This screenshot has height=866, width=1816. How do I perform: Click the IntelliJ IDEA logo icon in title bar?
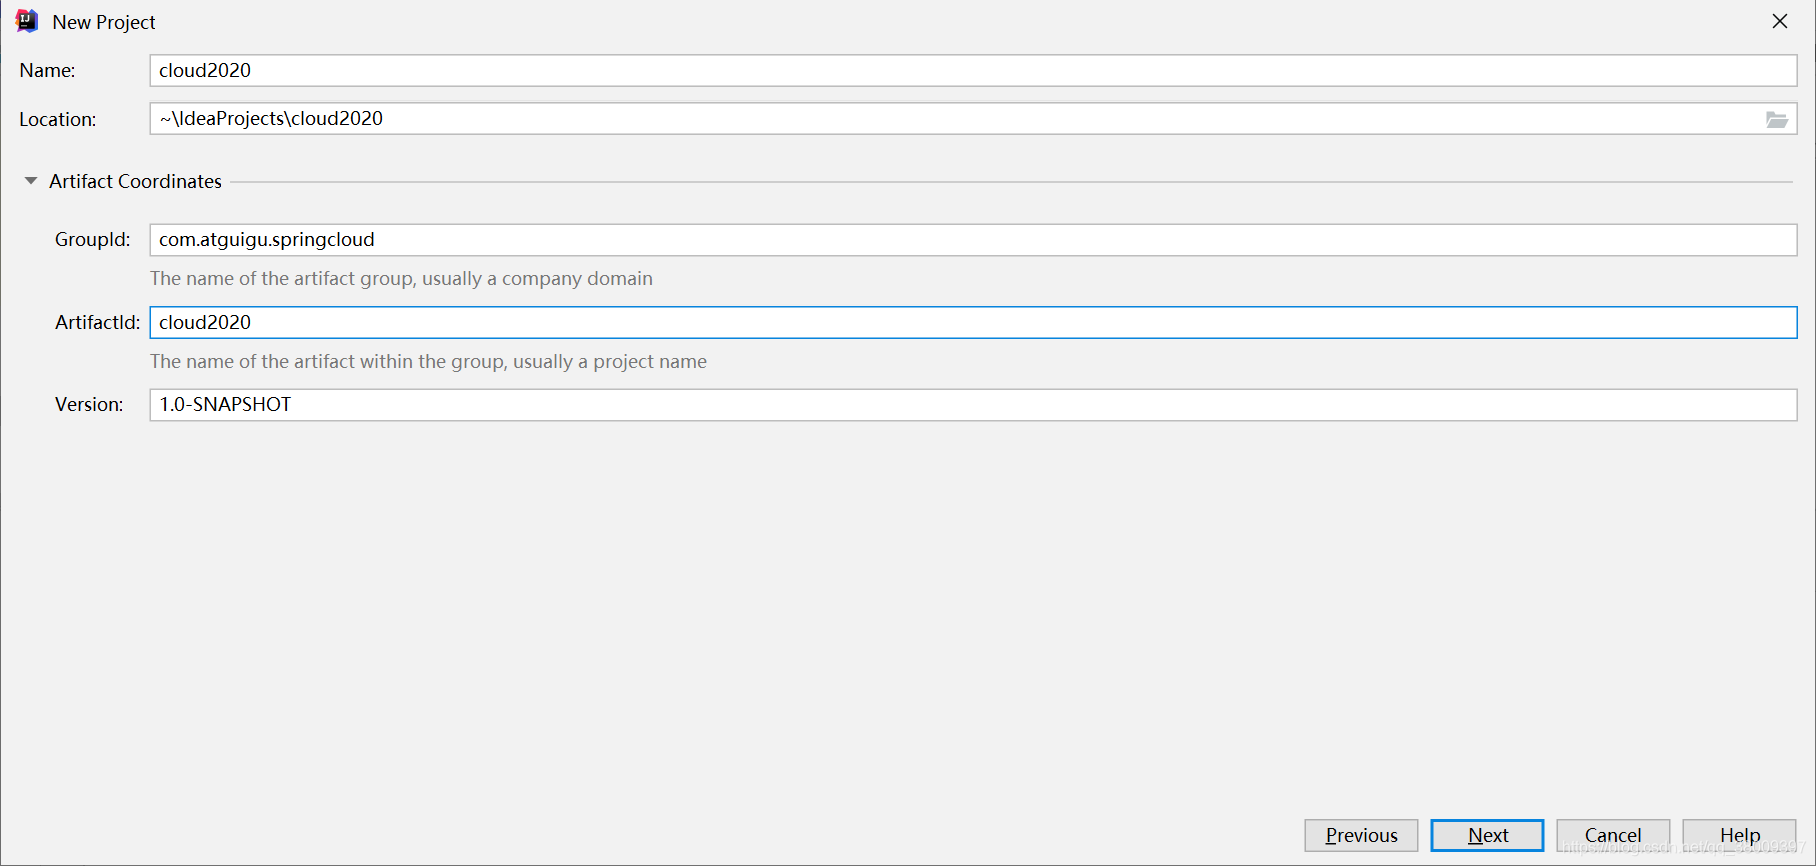(x=27, y=21)
